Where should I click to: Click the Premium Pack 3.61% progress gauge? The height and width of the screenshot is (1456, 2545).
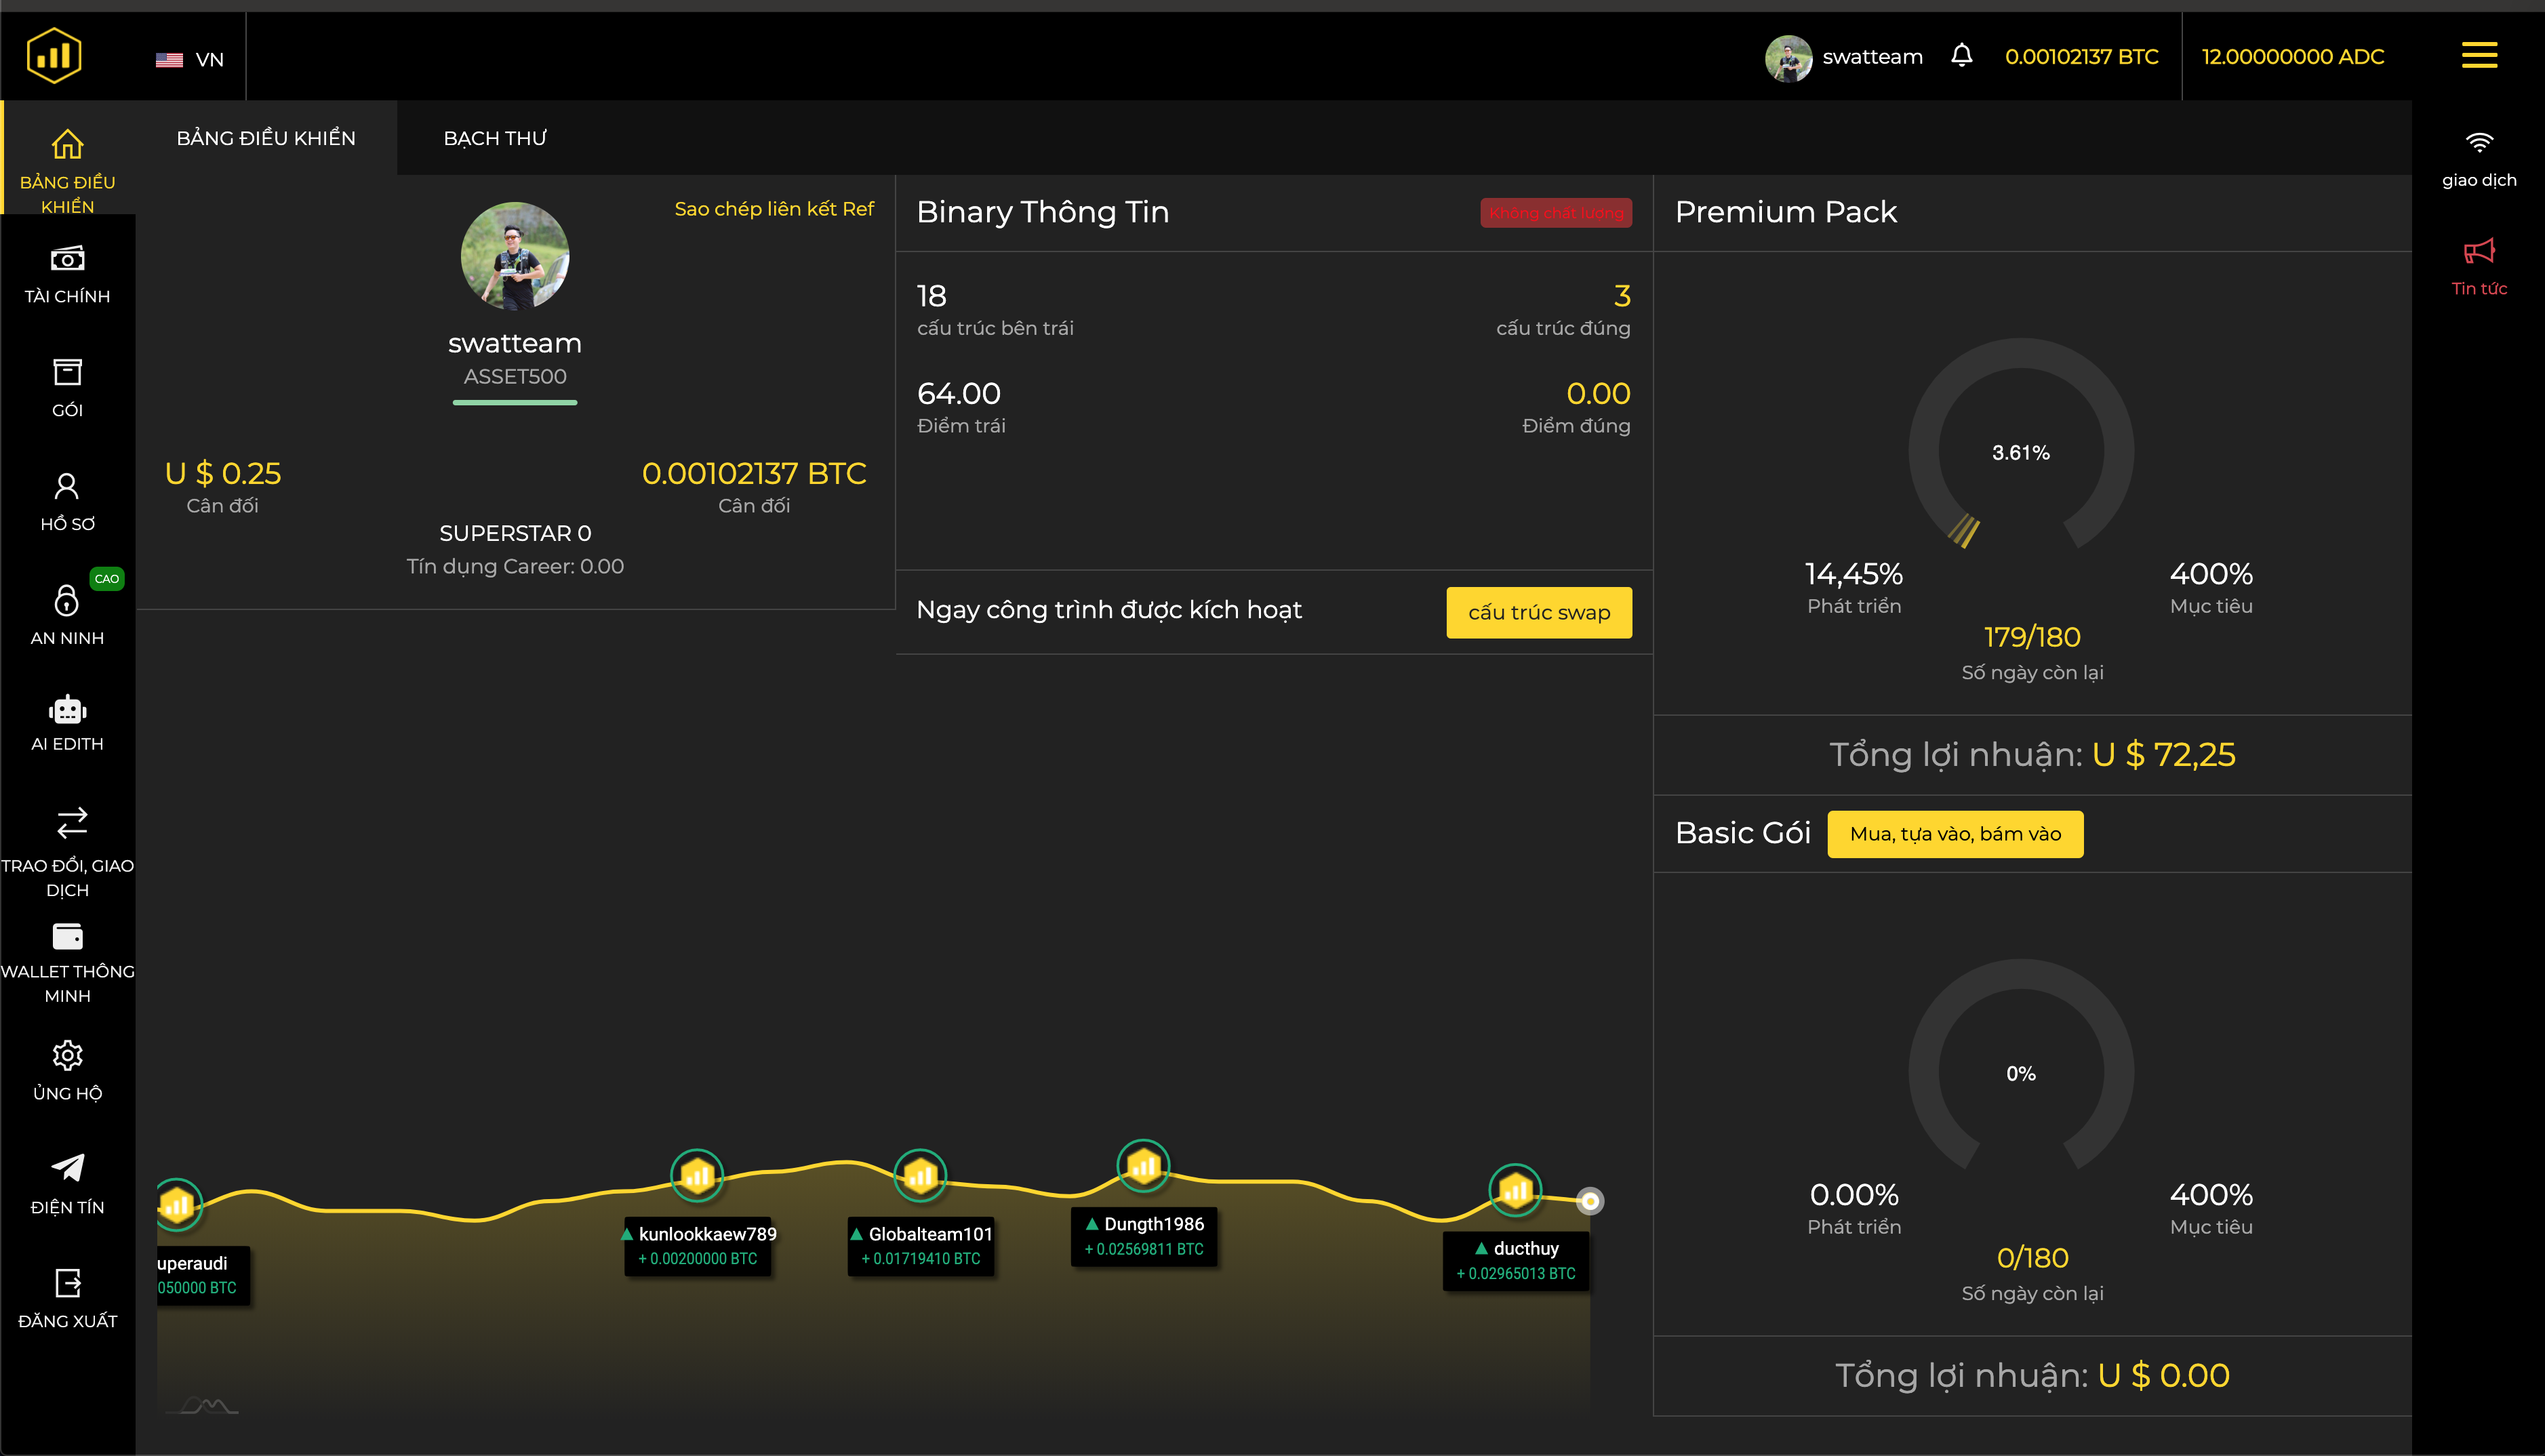pyautogui.click(x=2020, y=452)
